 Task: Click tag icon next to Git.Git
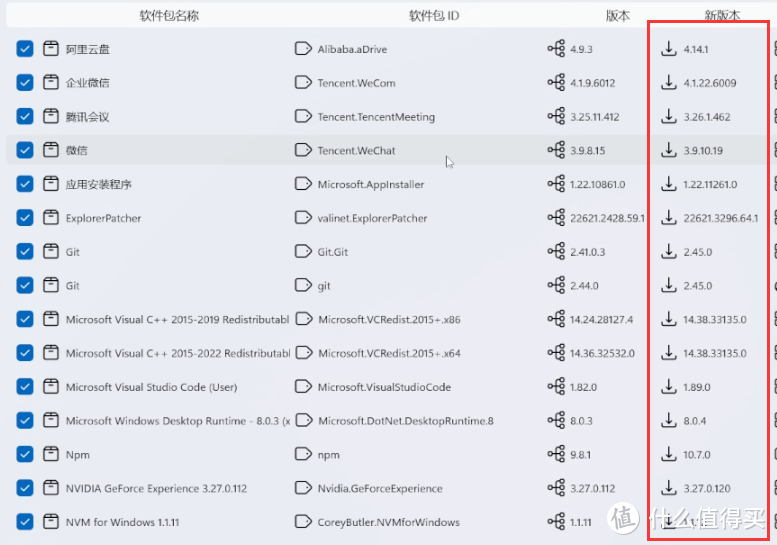pos(303,251)
